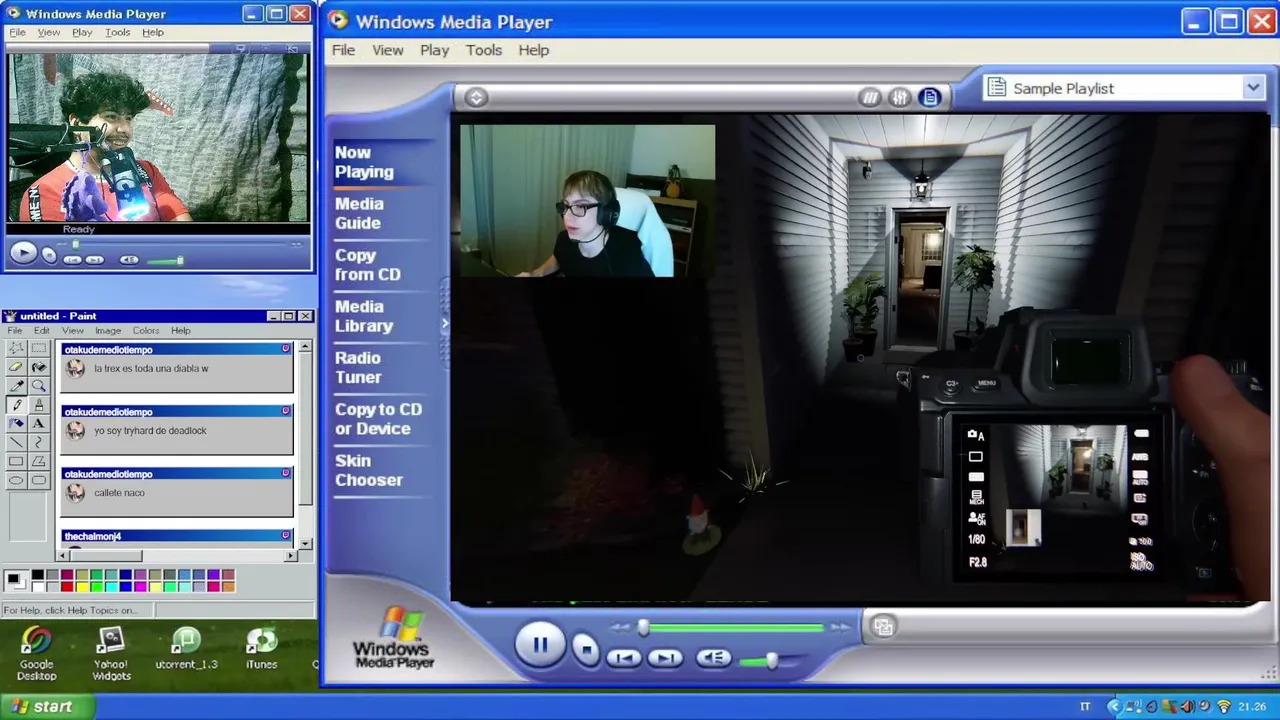
Task: Choose the Rectangle shape tool in Paint
Action: [16, 462]
